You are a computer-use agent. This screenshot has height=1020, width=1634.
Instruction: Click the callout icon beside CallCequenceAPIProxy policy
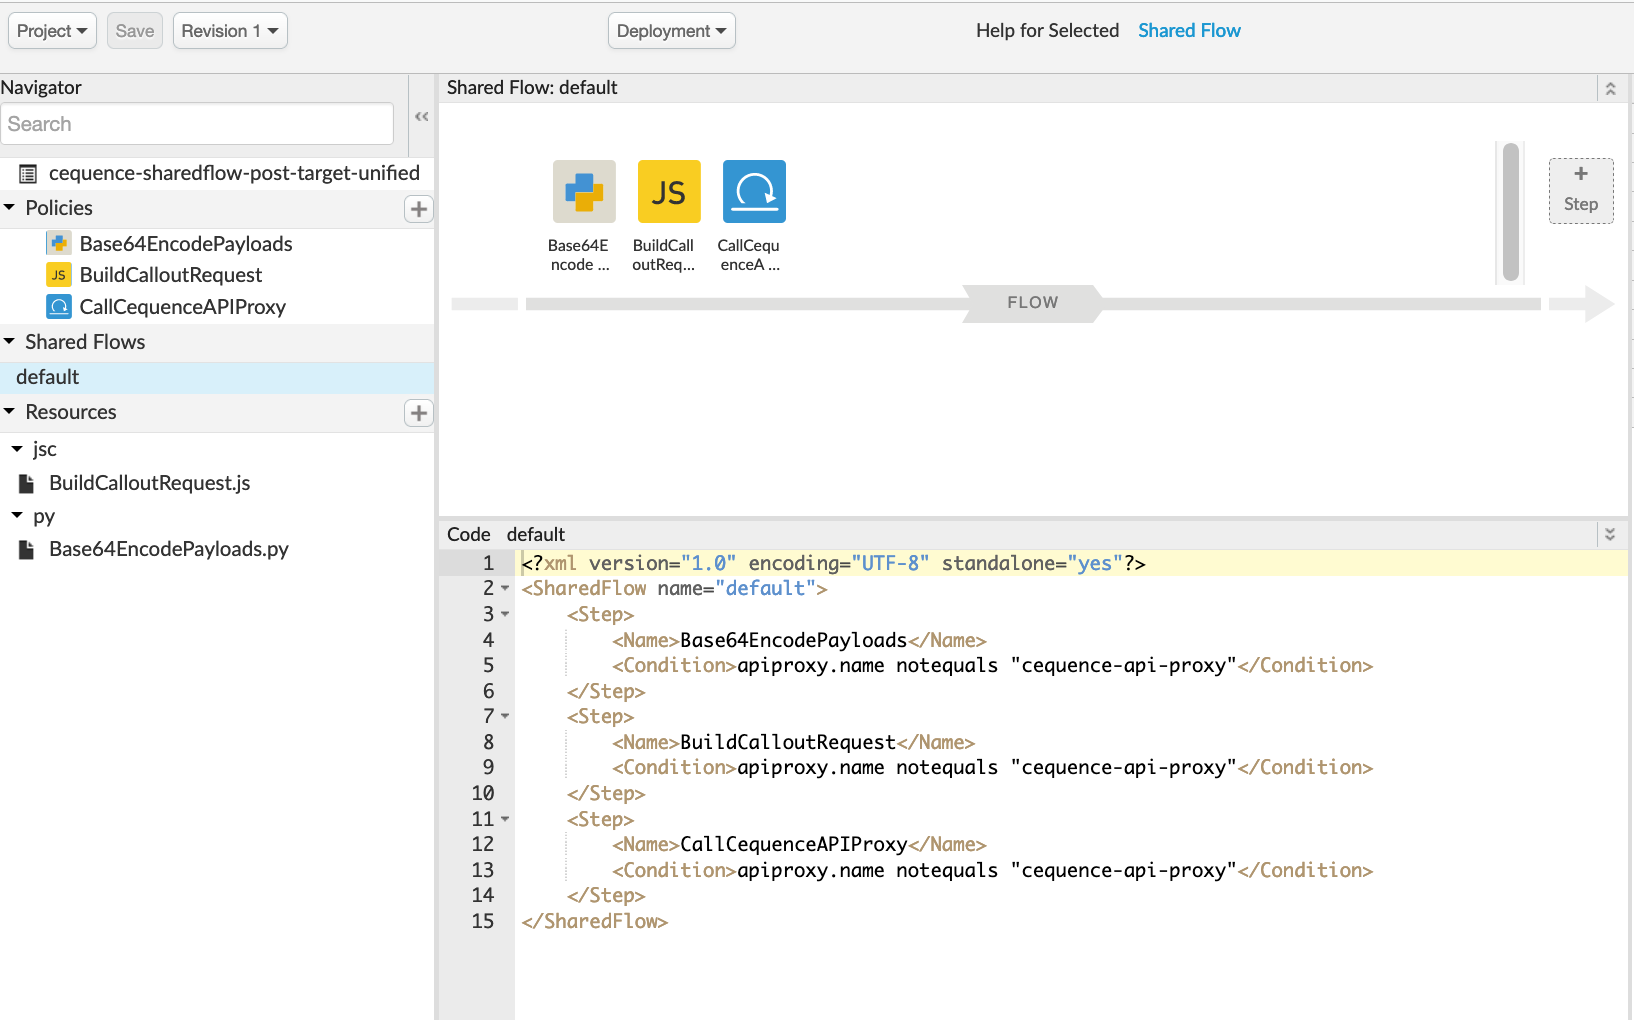tap(58, 306)
